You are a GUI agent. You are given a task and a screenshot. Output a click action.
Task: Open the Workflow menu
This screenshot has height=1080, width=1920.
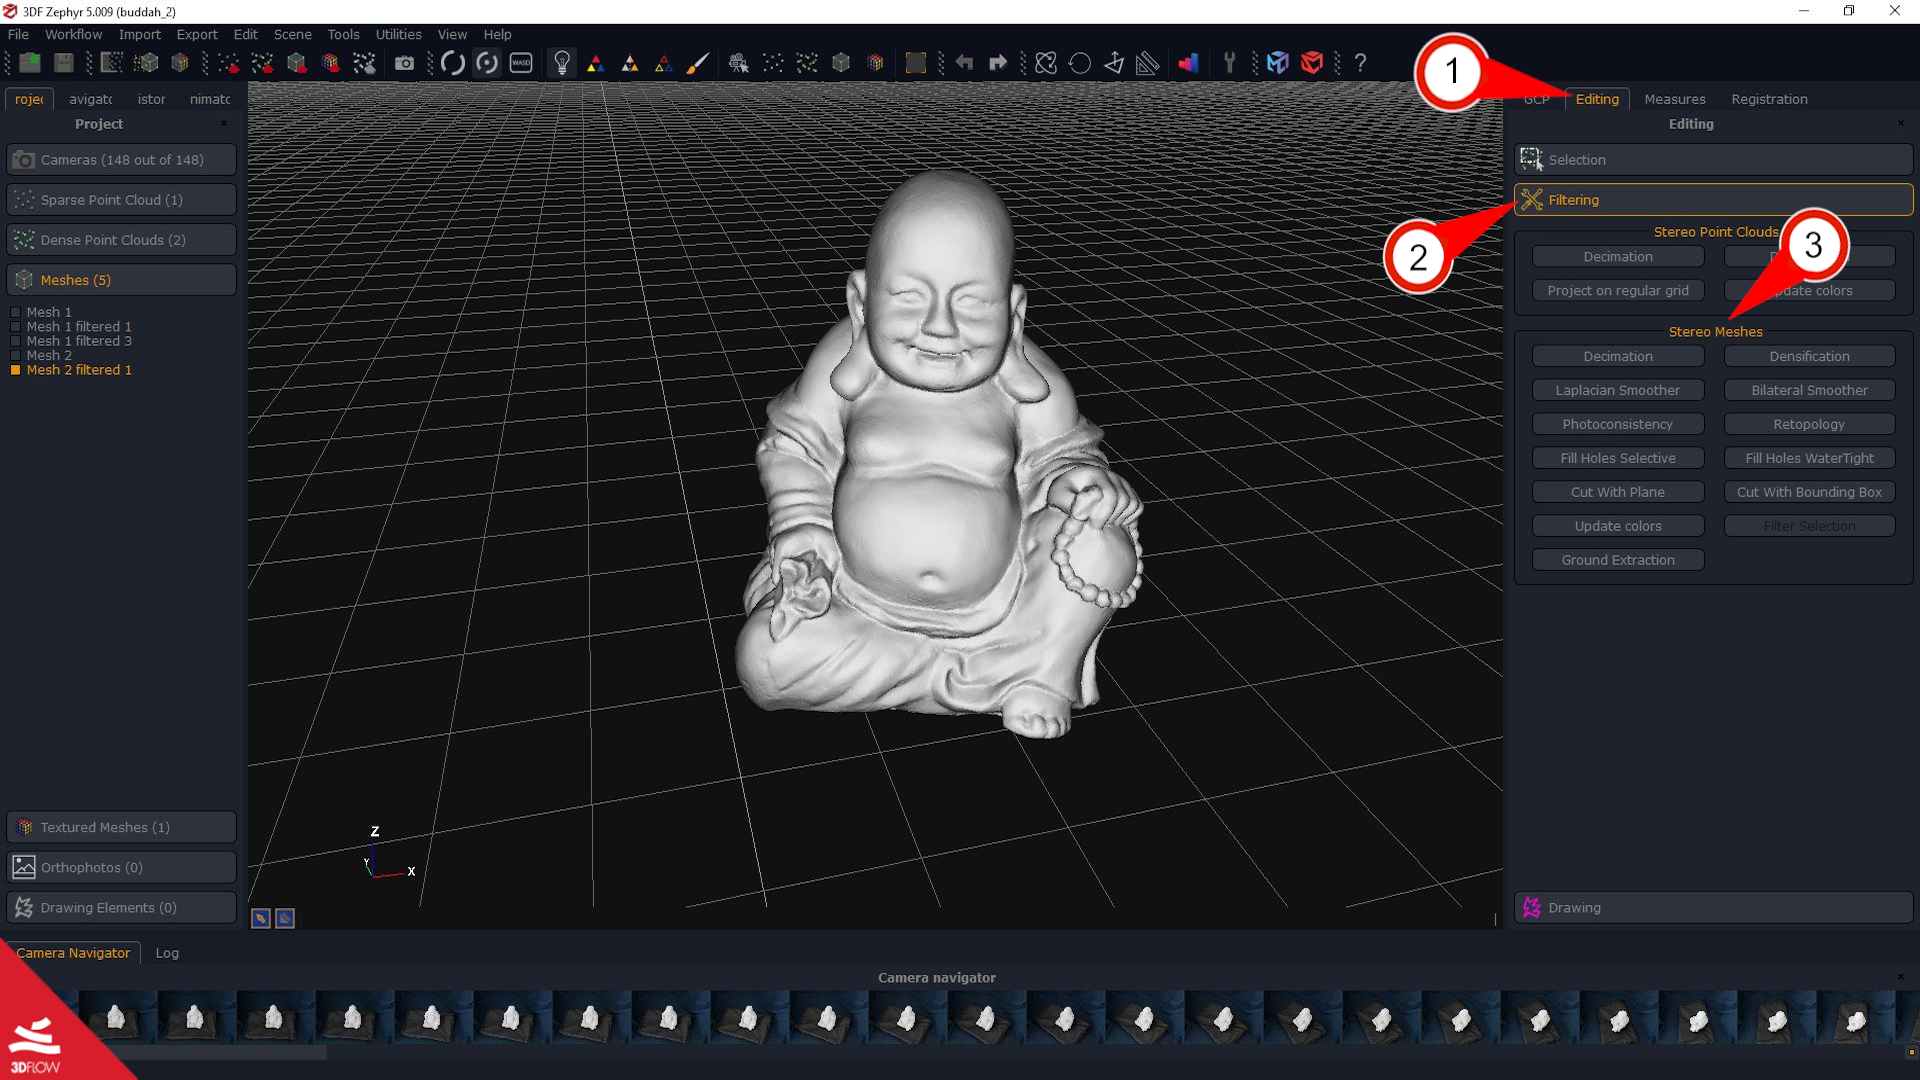click(72, 34)
